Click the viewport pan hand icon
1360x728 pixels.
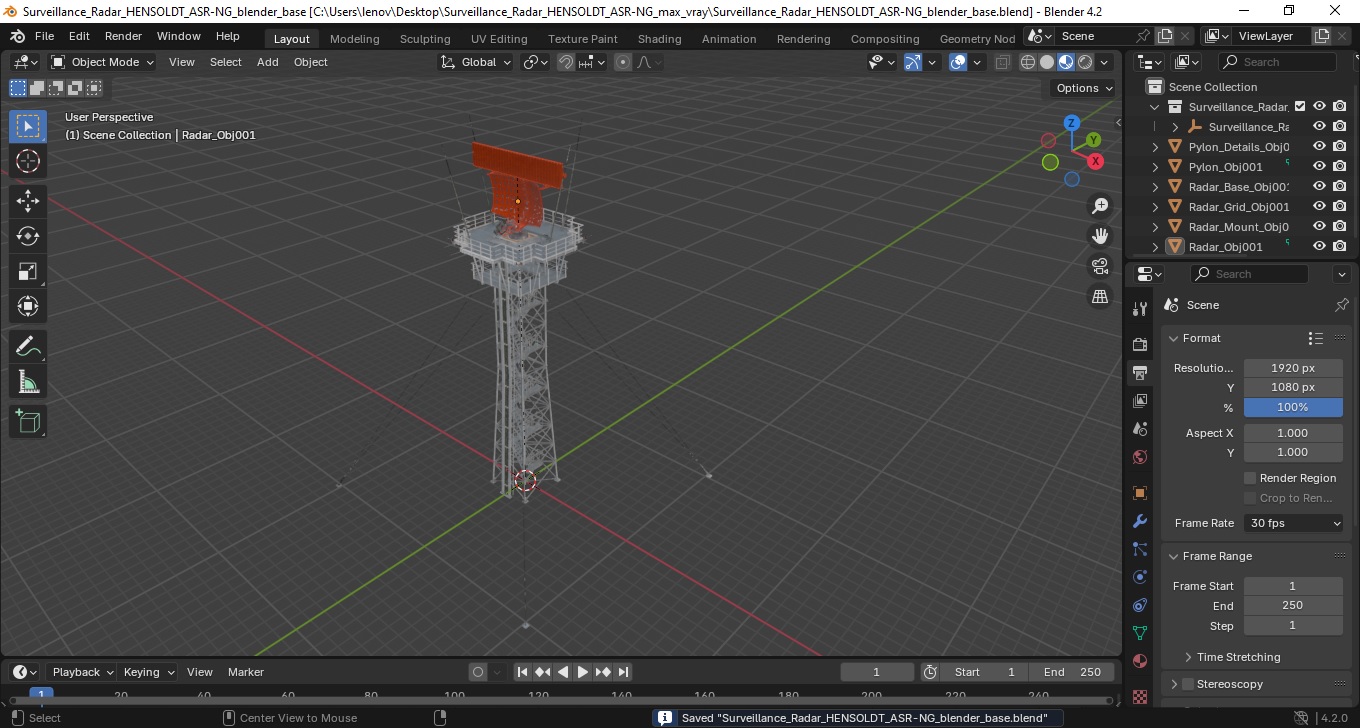point(1100,236)
